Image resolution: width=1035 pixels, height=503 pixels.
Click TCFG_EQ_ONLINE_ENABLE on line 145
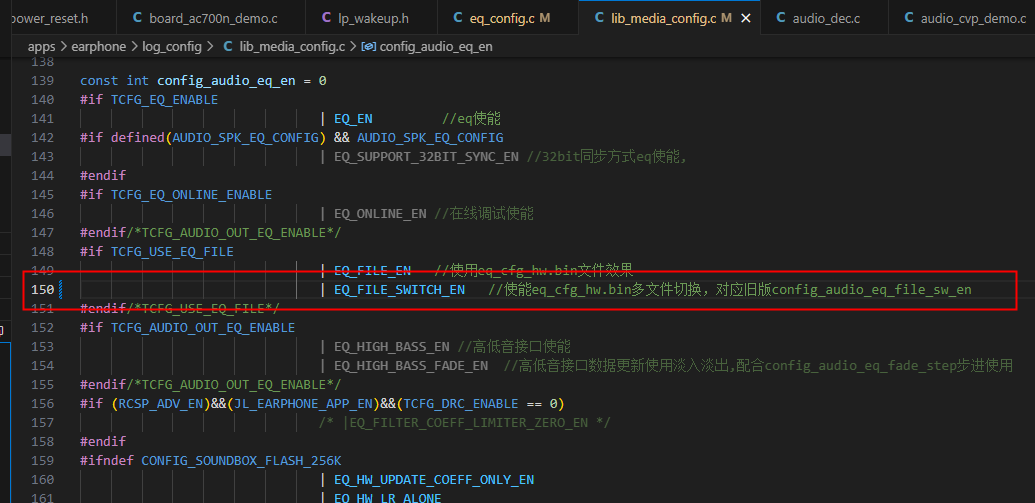191,195
